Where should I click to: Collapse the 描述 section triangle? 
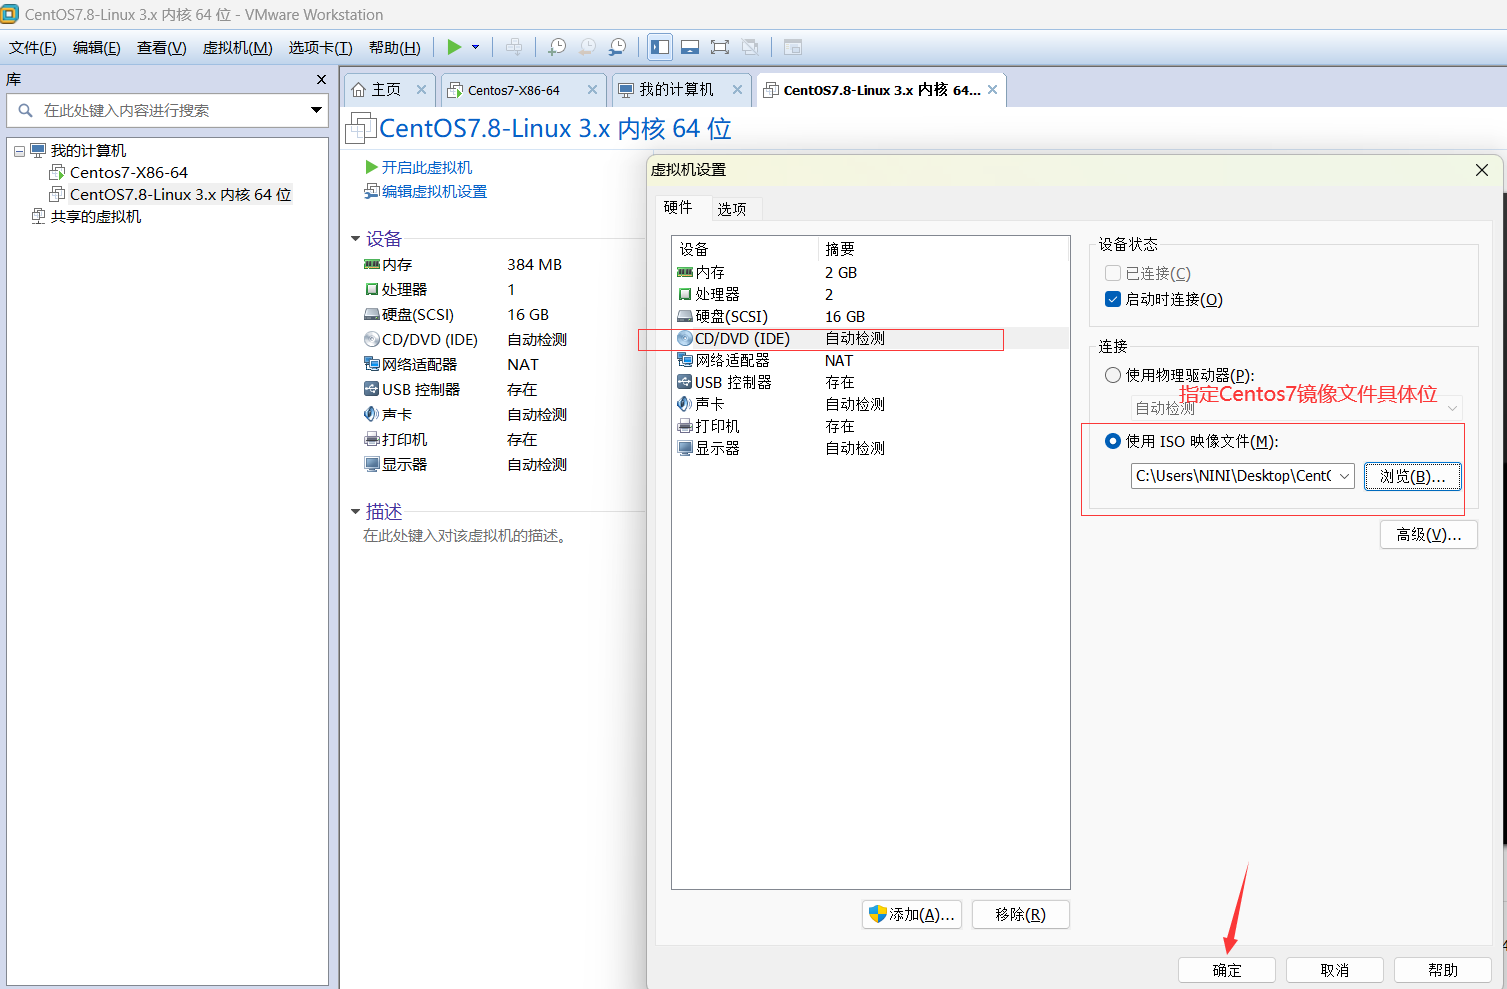coord(355,512)
